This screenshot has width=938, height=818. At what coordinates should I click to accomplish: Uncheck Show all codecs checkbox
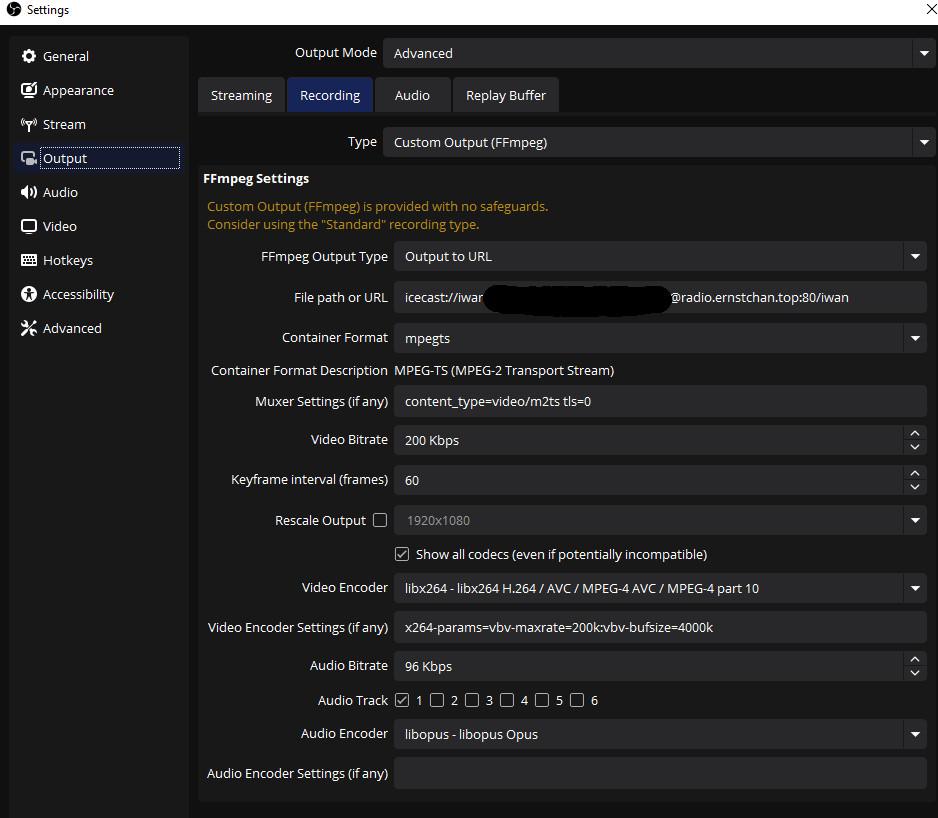point(402,554)
